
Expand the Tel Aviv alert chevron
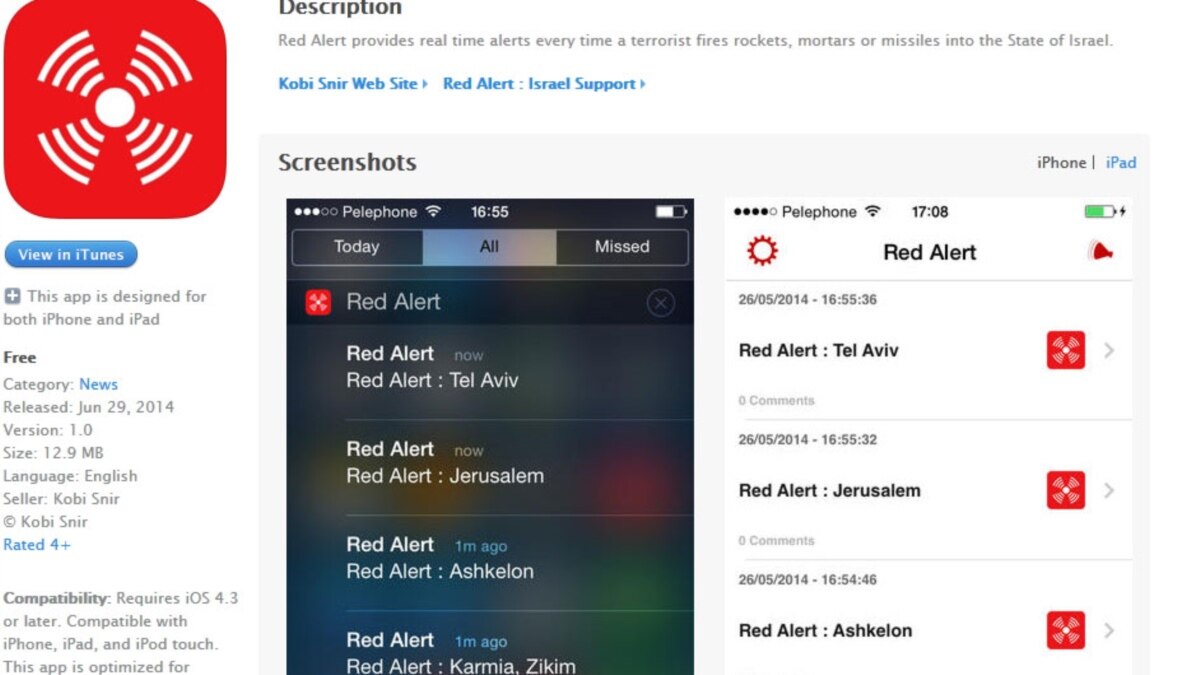coord(1109,350)
